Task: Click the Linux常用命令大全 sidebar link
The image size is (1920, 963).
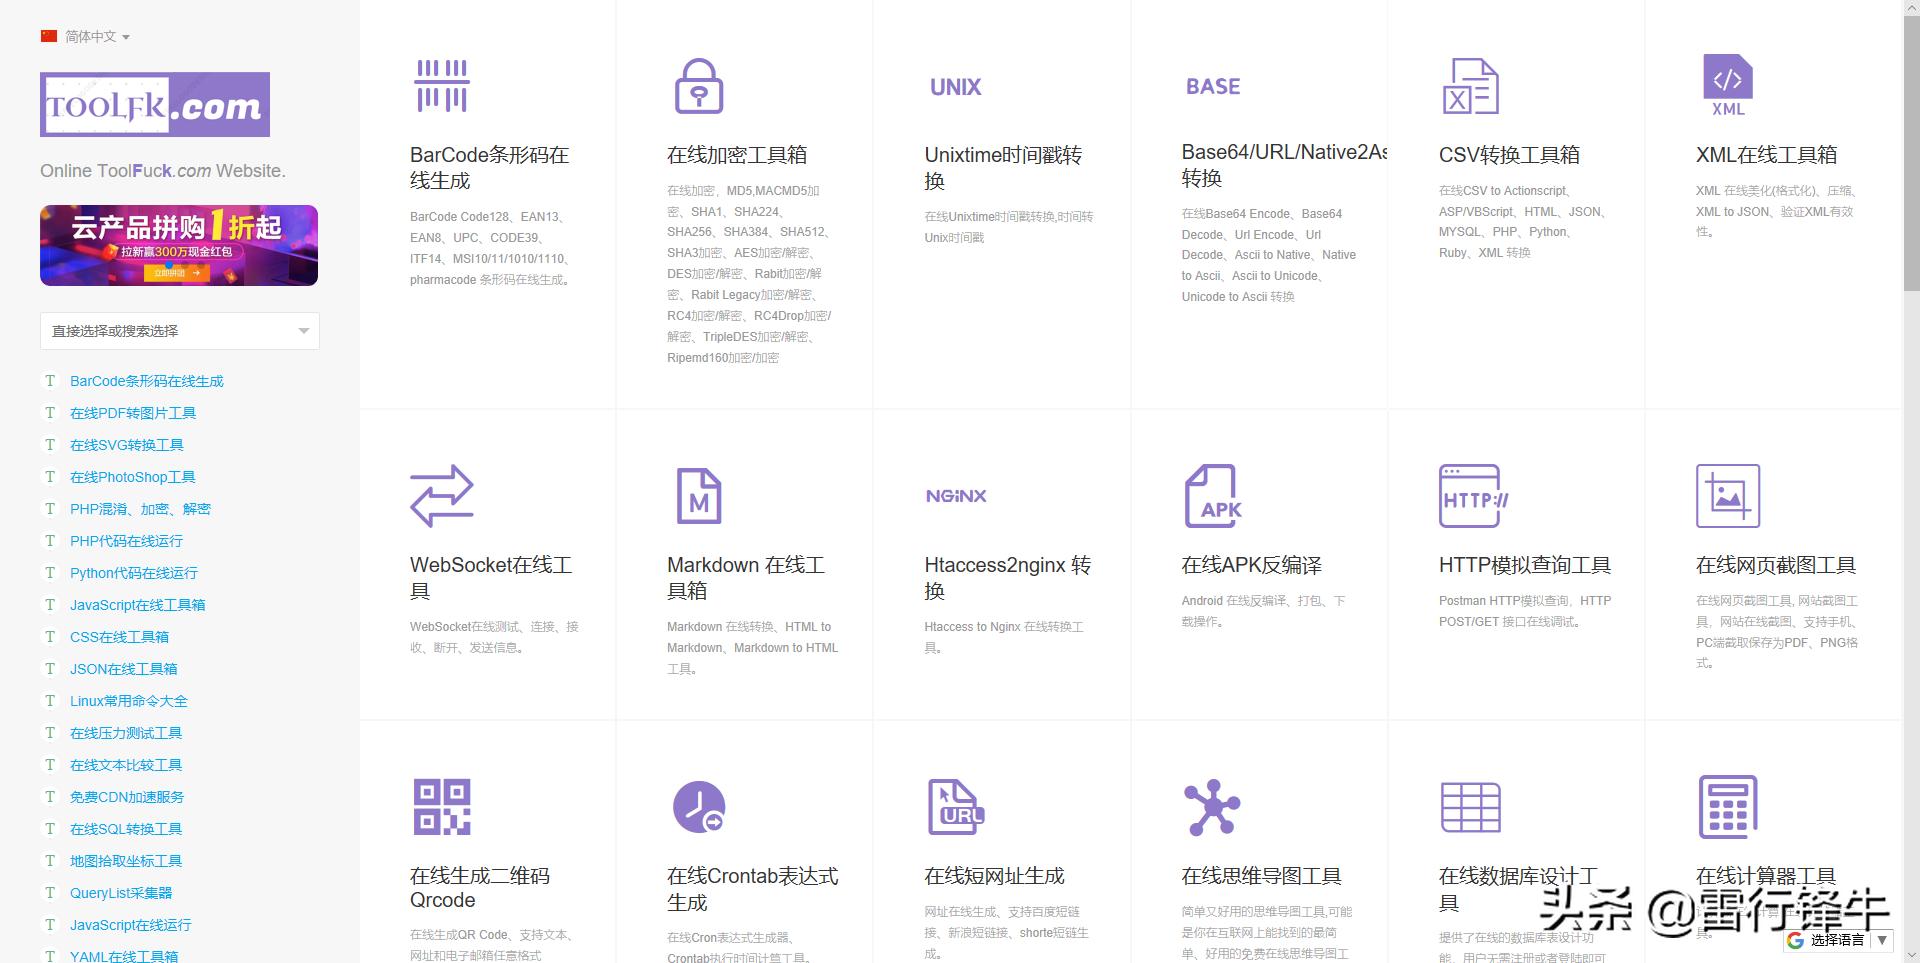Action: (x=128, y=700)
